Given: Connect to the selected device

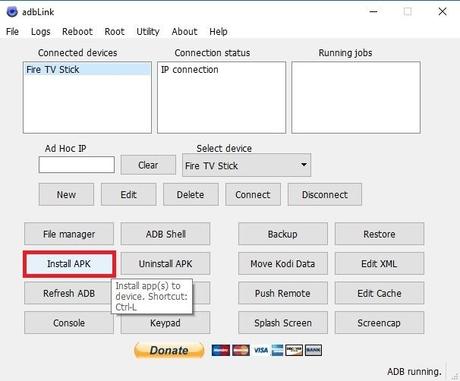Looking at the screenshot, I should click(253, 194).
